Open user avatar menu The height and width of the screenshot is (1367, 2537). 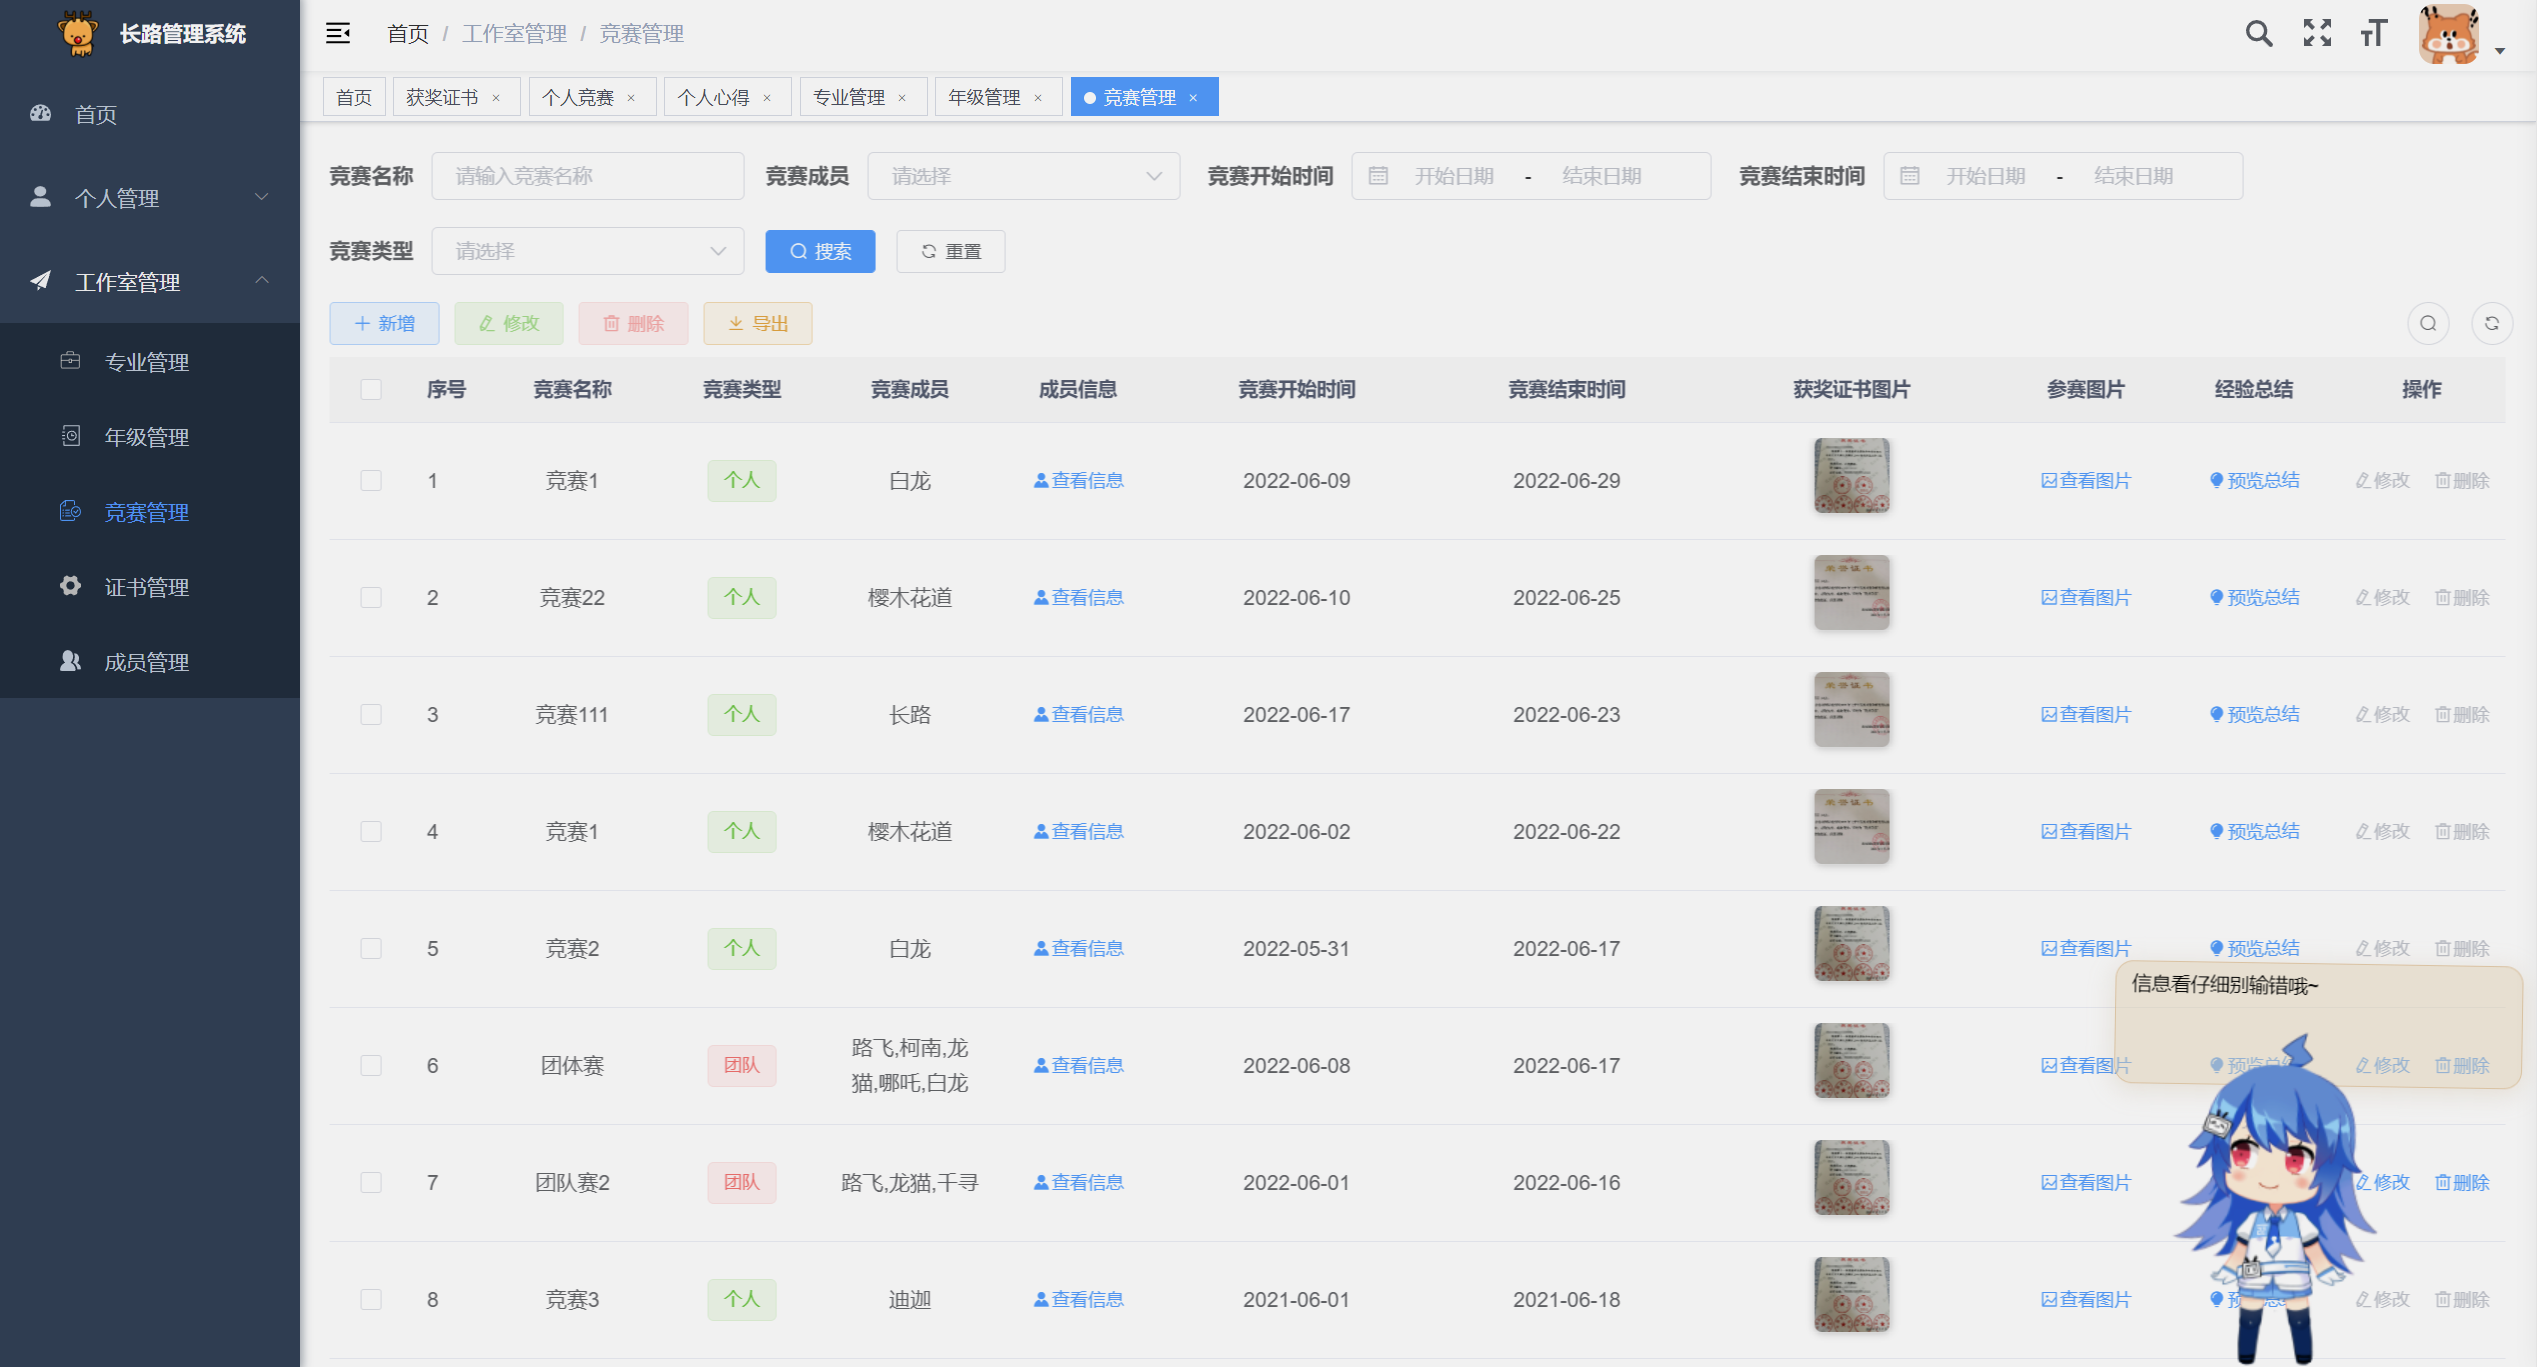[2449, 36]
